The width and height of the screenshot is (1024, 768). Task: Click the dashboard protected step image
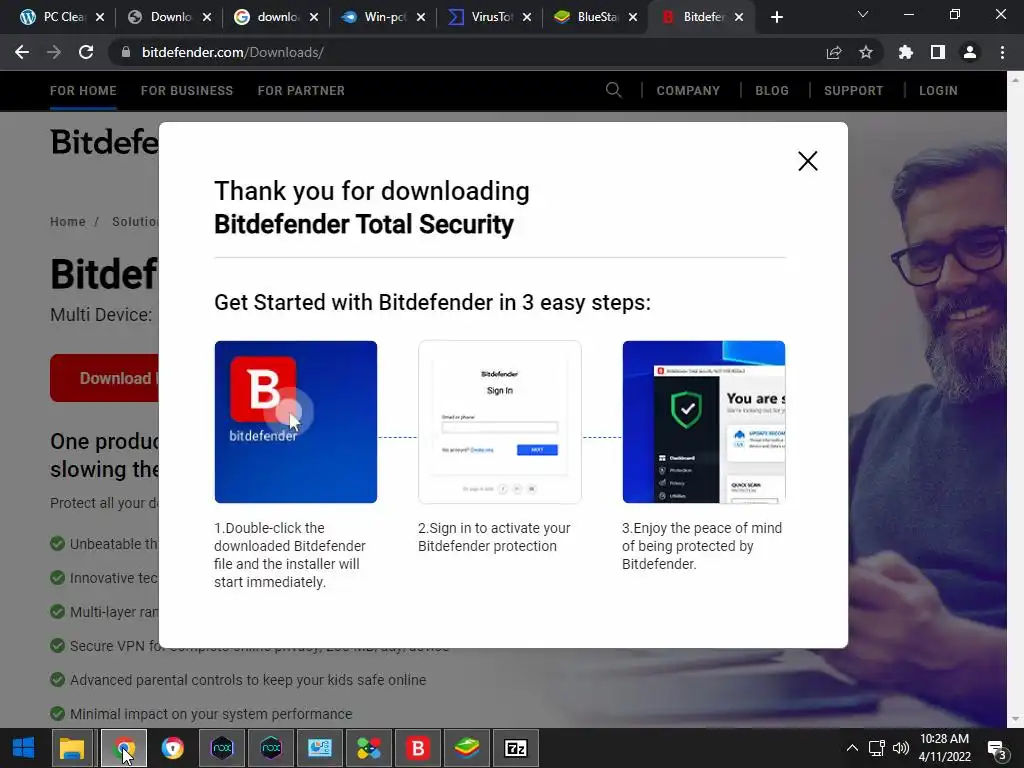point(703,422)
